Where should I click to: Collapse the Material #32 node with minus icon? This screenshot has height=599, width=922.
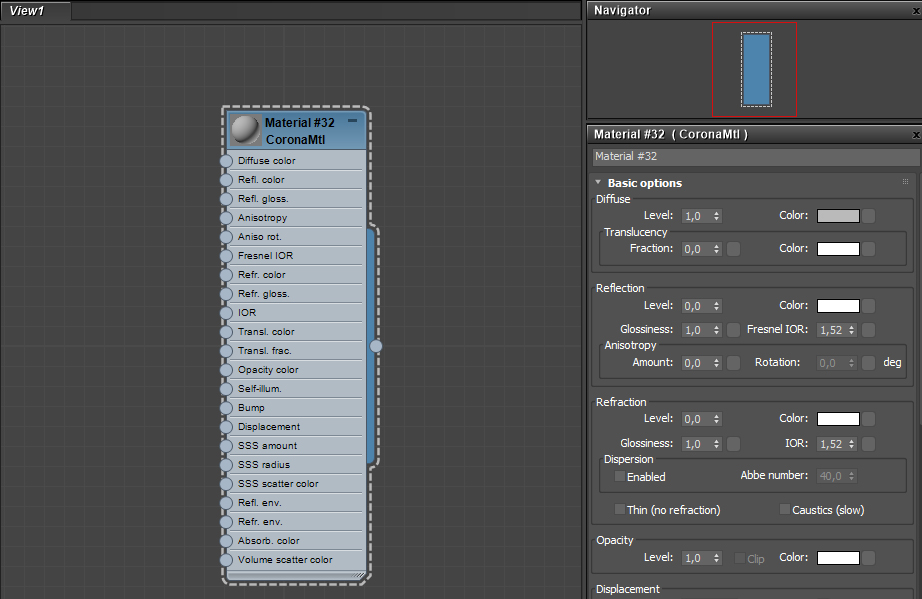click(352, 121)
